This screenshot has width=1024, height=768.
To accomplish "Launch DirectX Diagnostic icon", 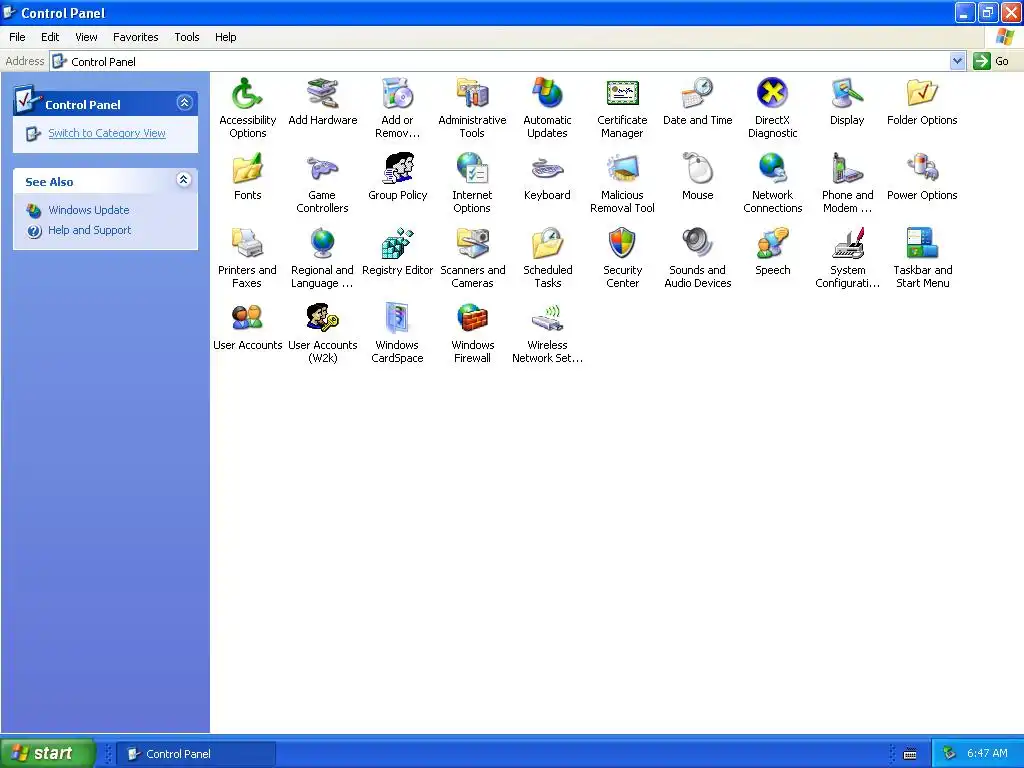I will click(773, 93).
